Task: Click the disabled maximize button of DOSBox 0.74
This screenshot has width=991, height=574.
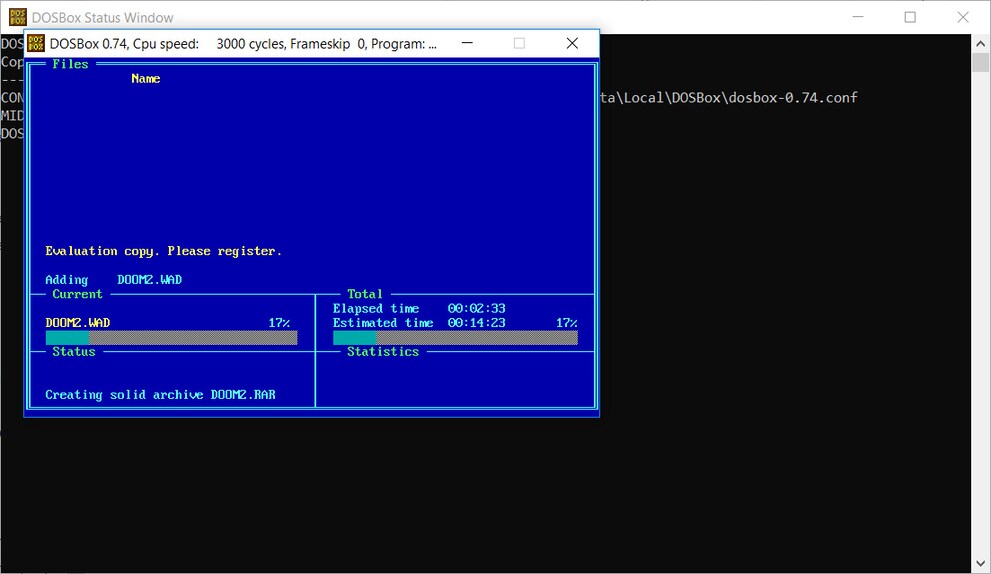Action: point(520,43)
